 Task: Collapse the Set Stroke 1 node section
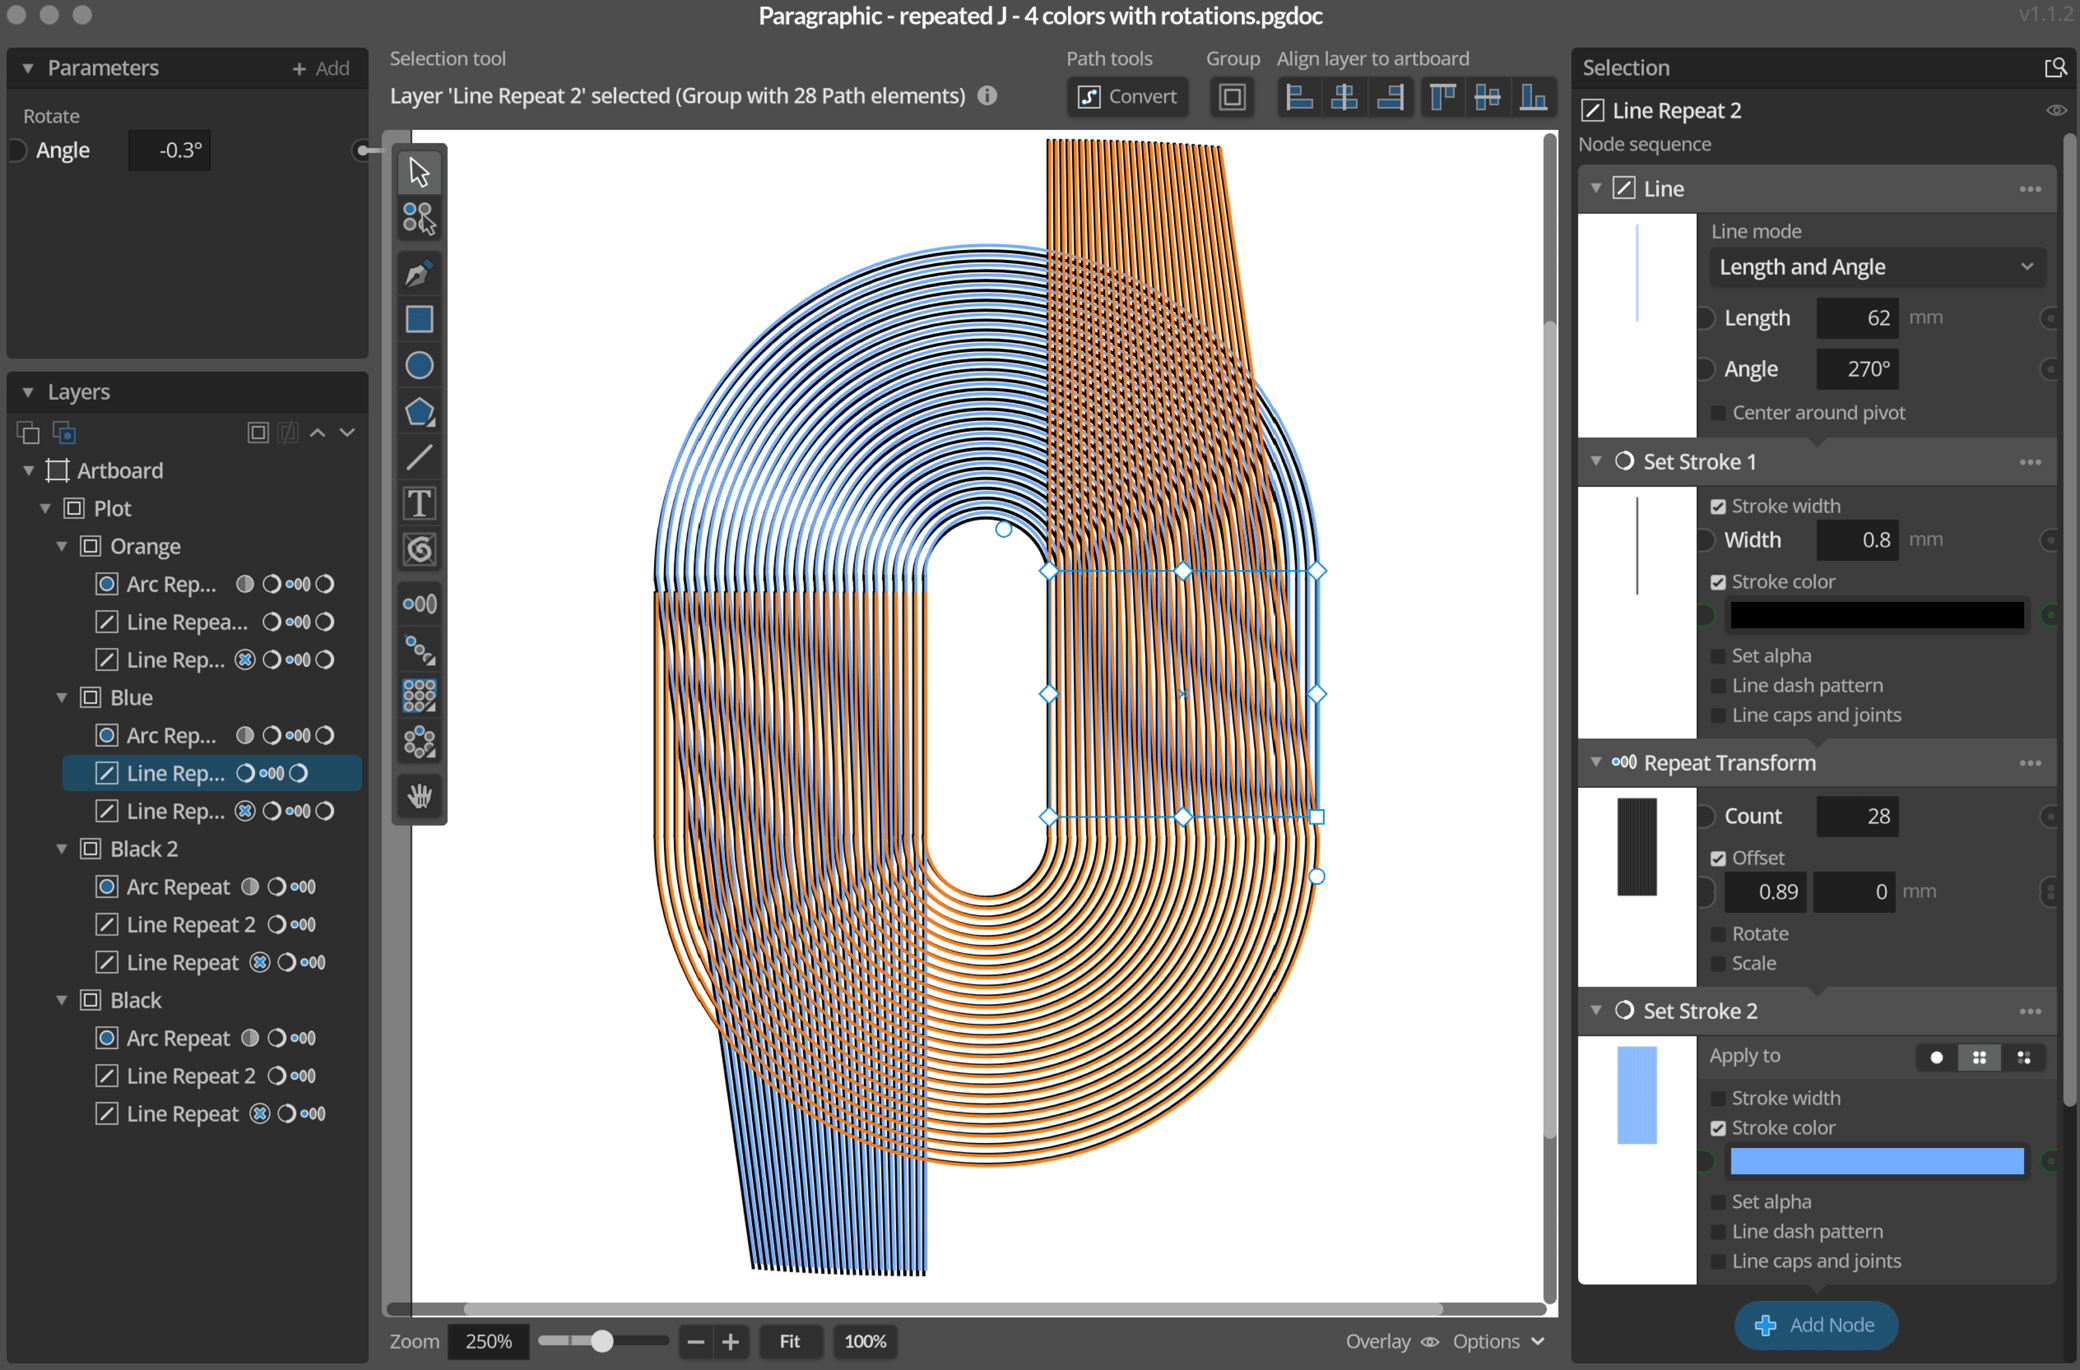pos(1596,461)
